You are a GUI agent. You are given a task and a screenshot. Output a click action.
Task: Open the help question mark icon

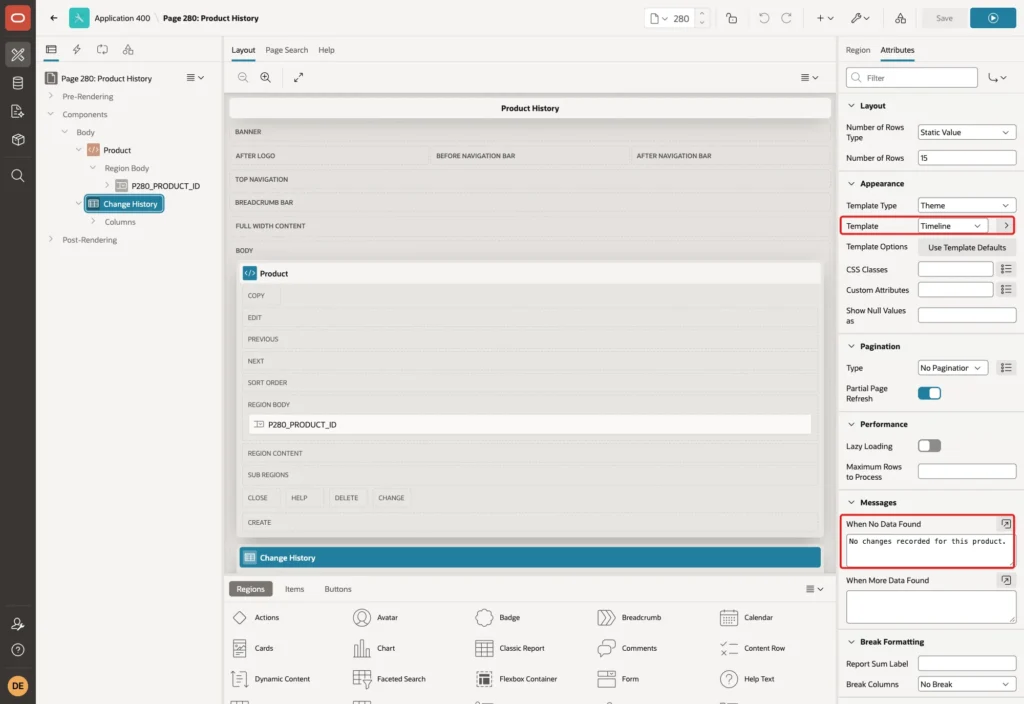click(18, 650)
